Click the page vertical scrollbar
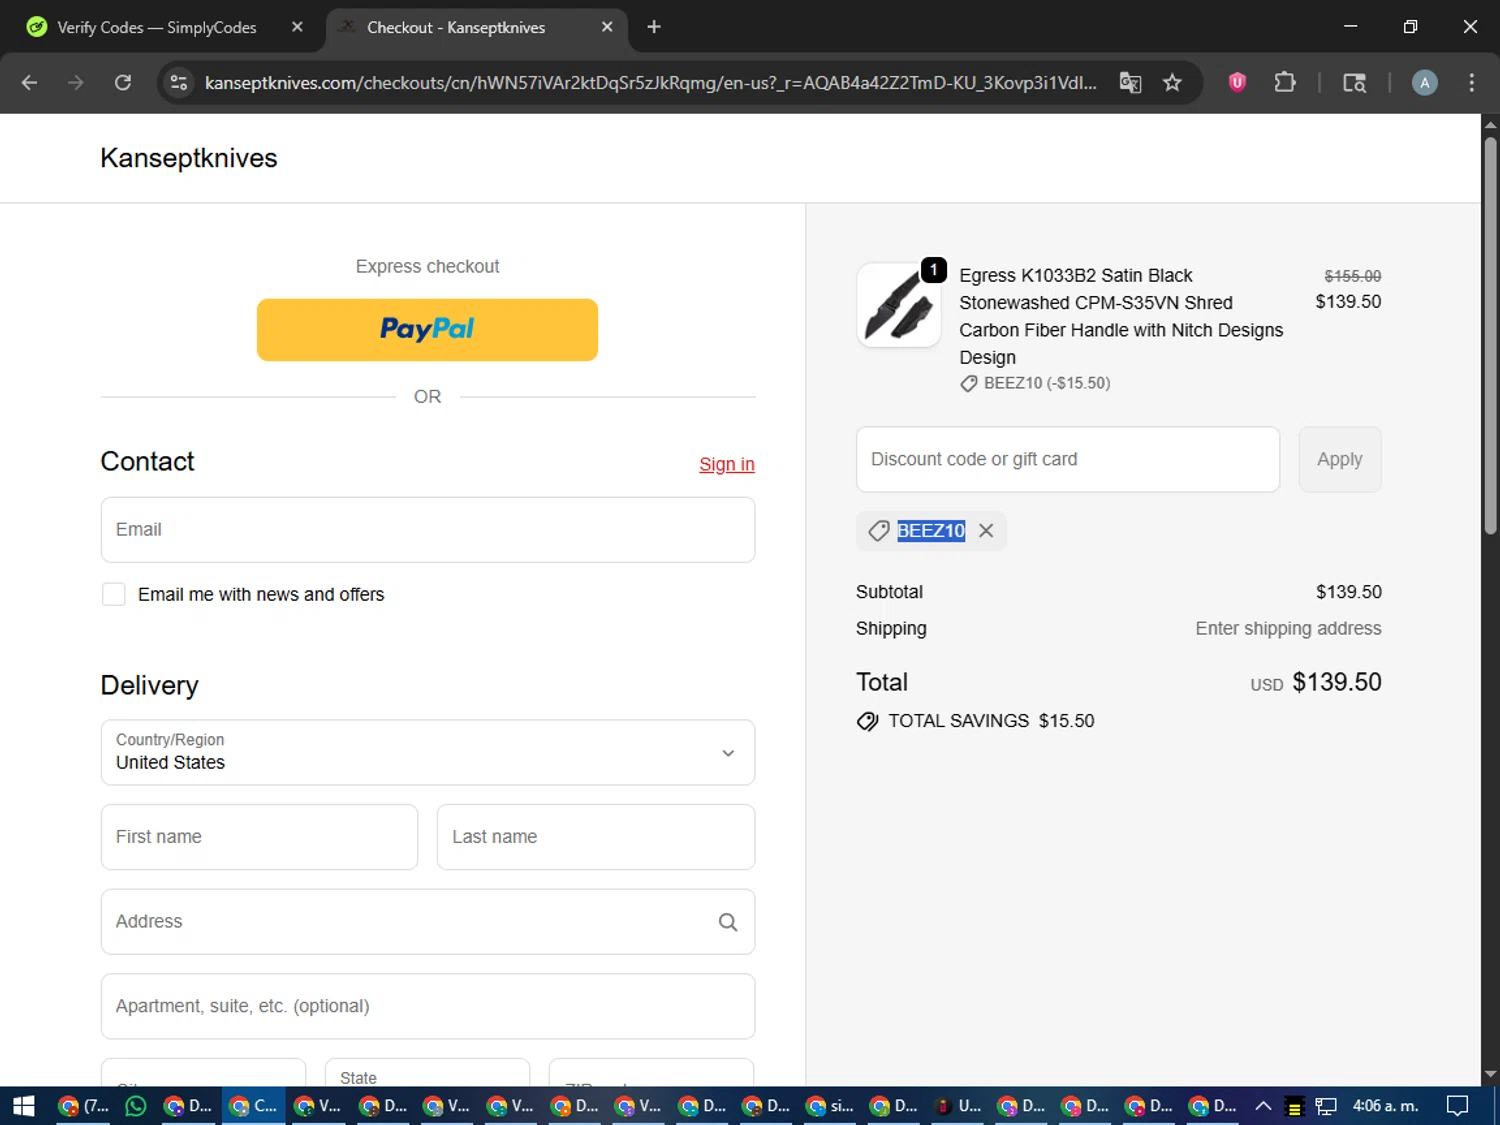 pyautogui.click(x=1490, y=335)
